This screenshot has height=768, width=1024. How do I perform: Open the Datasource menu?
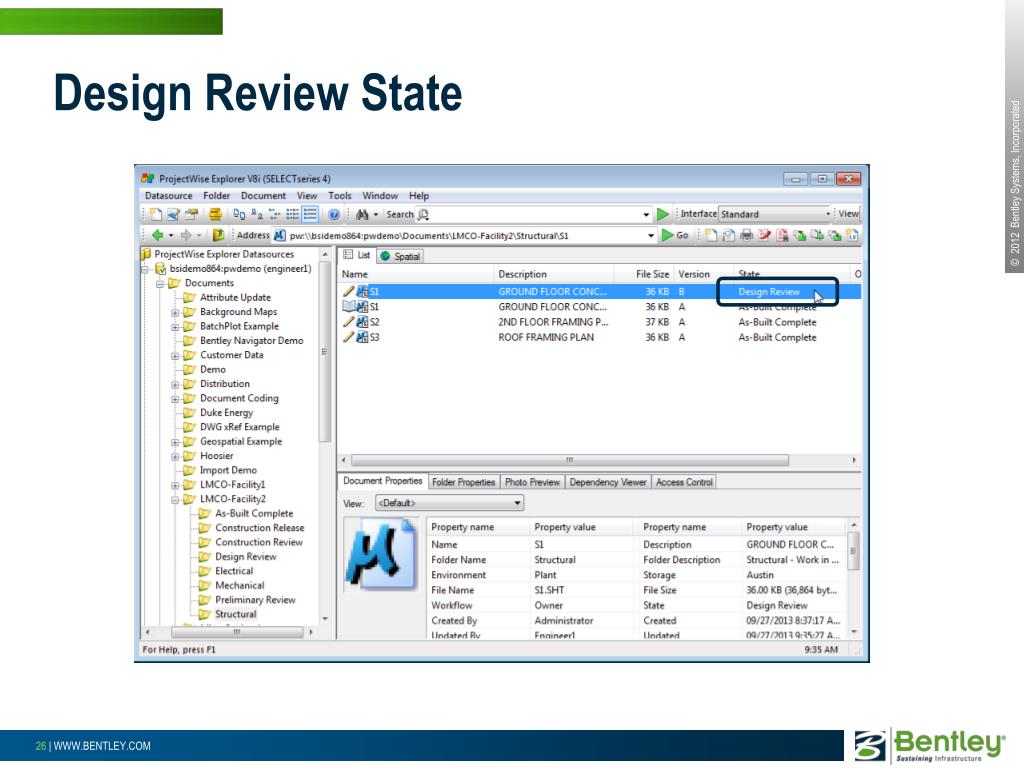(x=168, y=195)
